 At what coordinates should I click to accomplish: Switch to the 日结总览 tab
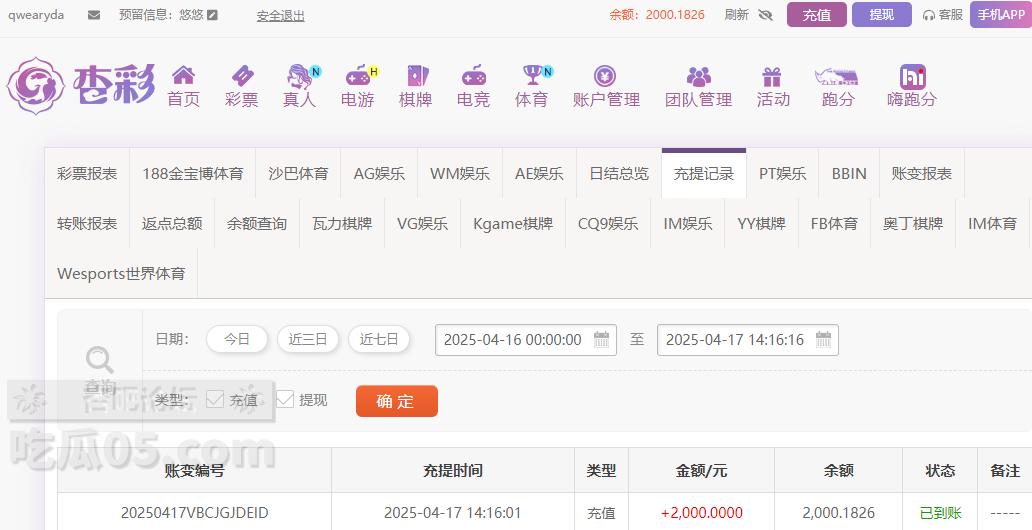(619, 174)
